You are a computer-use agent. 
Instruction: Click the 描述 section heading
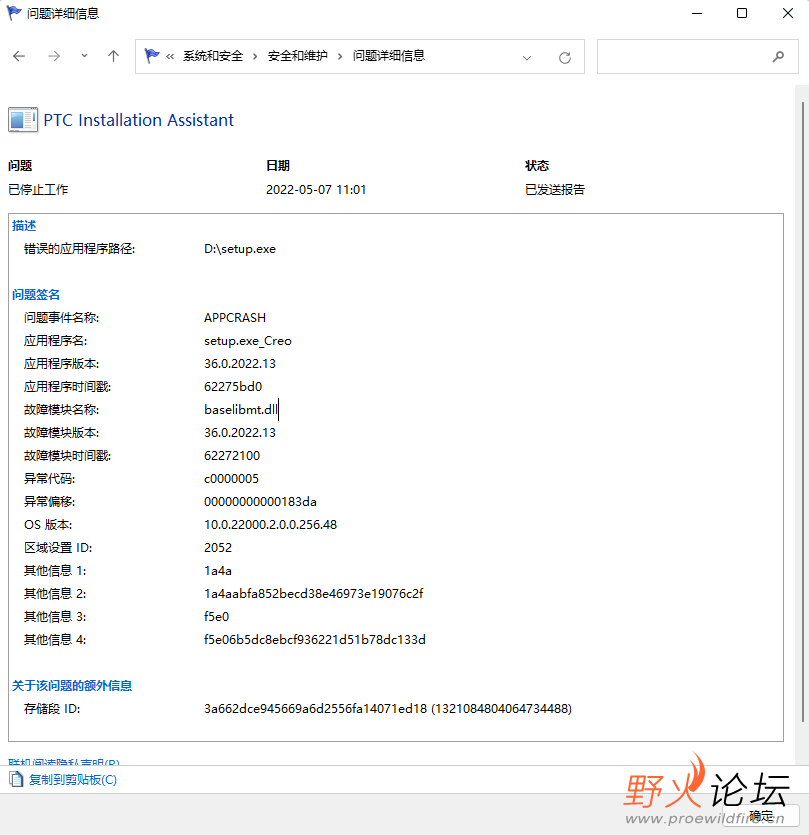pos(24,226)
